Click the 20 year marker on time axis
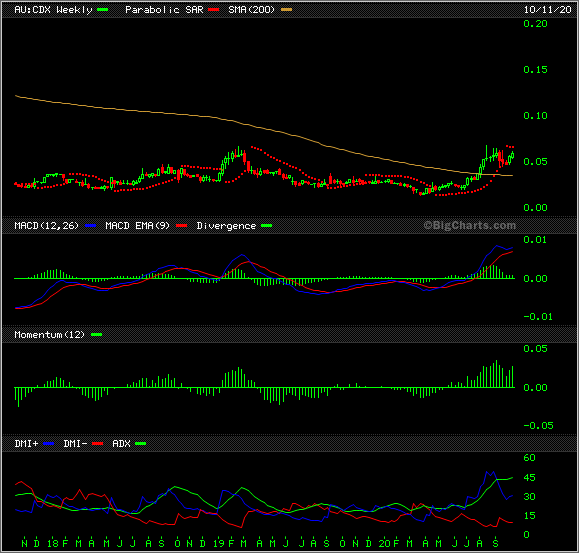 (384, 543)
